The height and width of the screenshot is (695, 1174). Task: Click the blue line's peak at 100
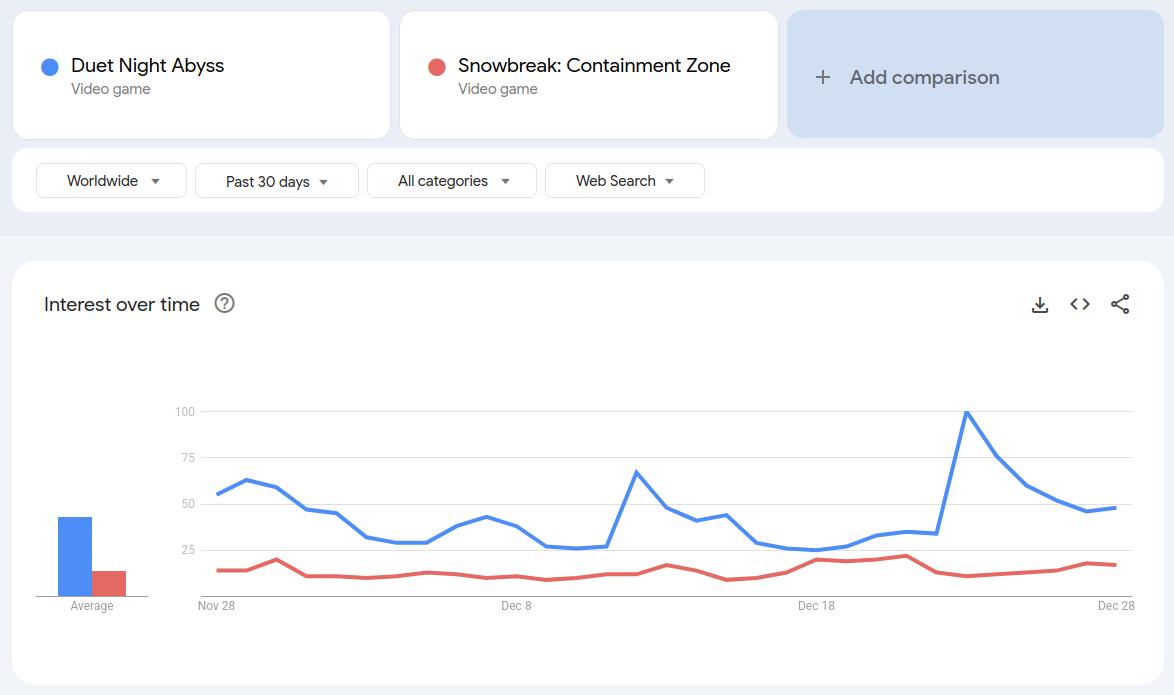point(967,412)
